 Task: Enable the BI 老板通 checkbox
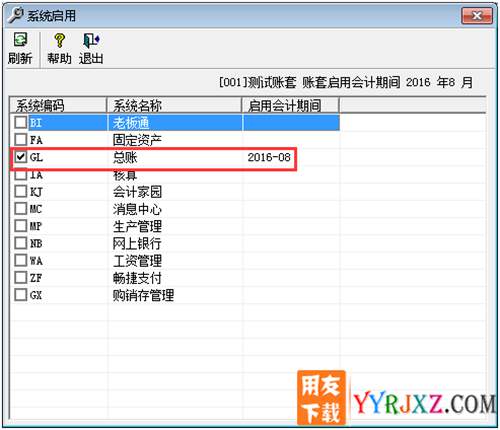coord(21,122)
